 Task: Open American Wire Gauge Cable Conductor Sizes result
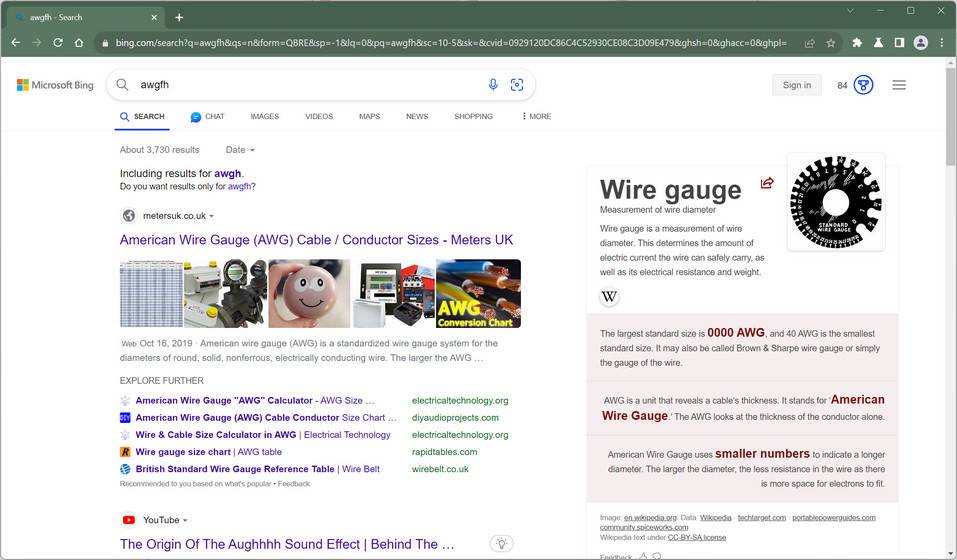point(316,240)
